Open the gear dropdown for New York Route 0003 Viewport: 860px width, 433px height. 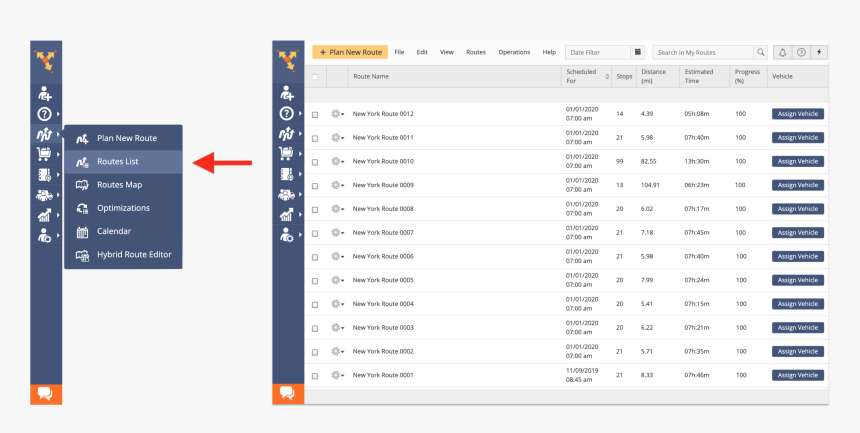(337, 328)
